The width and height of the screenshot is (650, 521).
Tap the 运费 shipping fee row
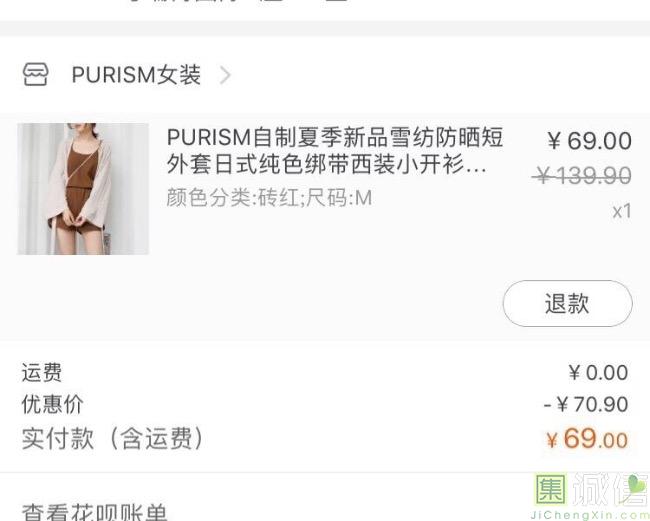pyautogui.click(x=325, y=372)
